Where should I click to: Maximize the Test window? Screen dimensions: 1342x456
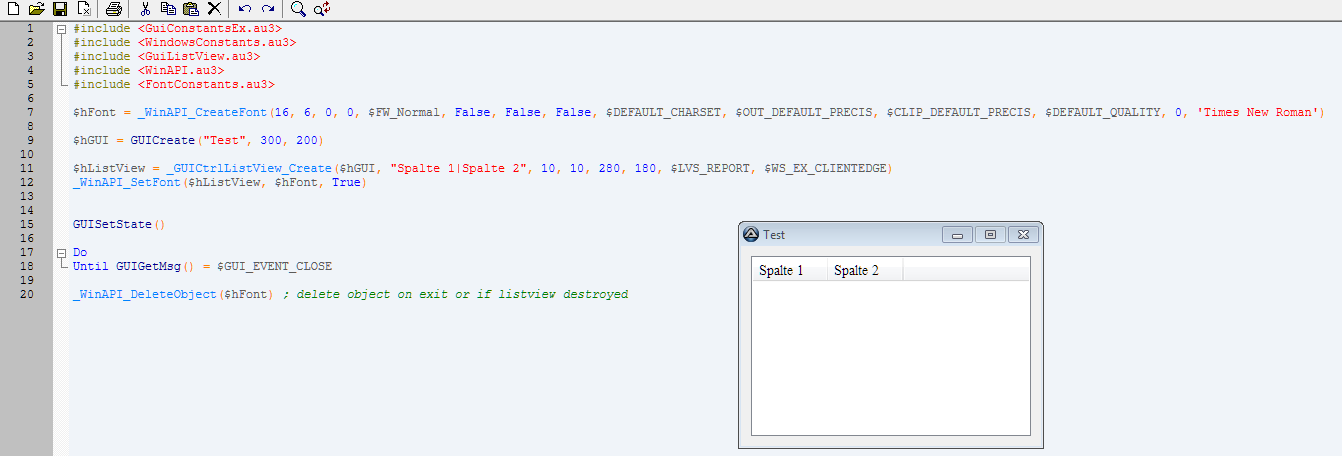click(990, 234)
